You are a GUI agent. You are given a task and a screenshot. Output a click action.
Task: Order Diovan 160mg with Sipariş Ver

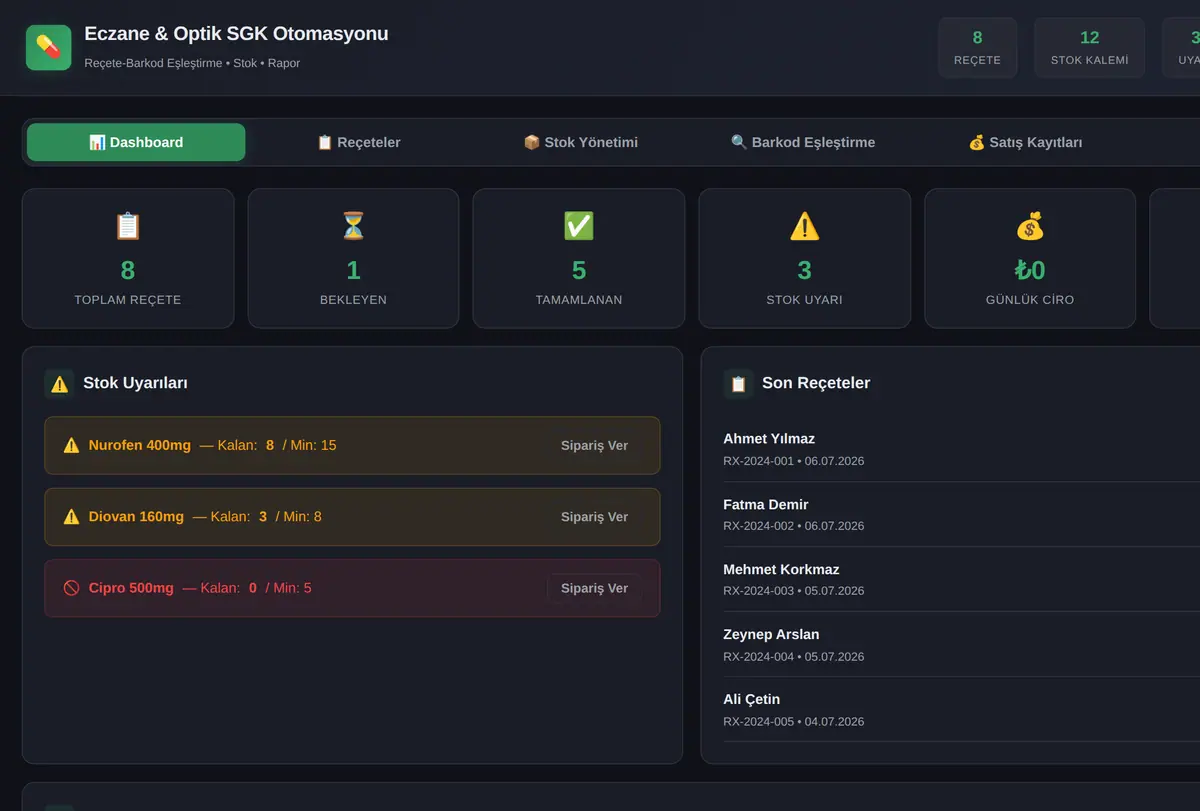(x=594, y=516)
